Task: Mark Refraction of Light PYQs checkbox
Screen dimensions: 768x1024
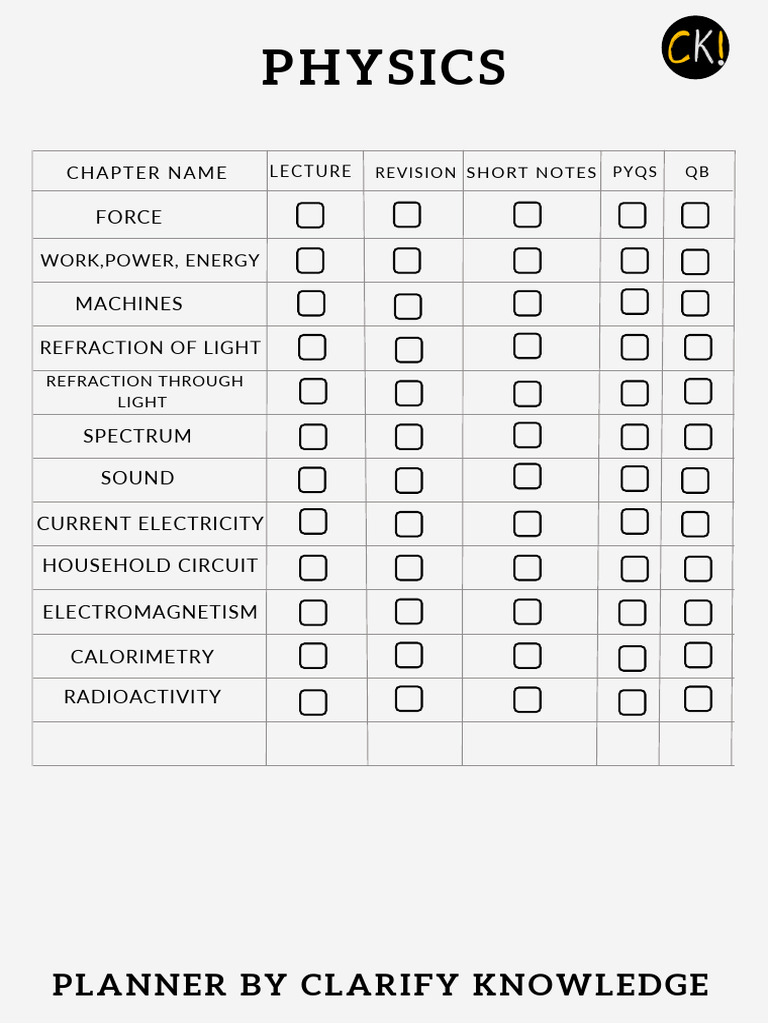Action: (x=634, y=347)
